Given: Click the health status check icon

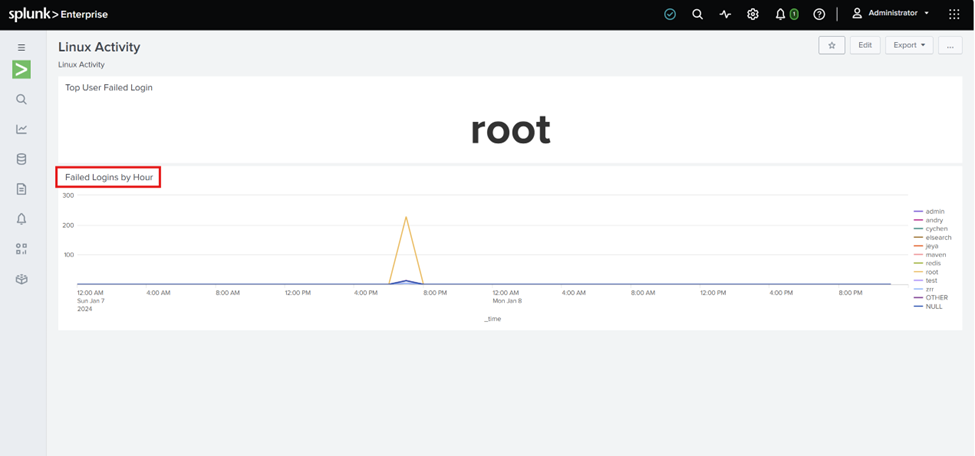Looking at the screenshot, I should 670,14.
